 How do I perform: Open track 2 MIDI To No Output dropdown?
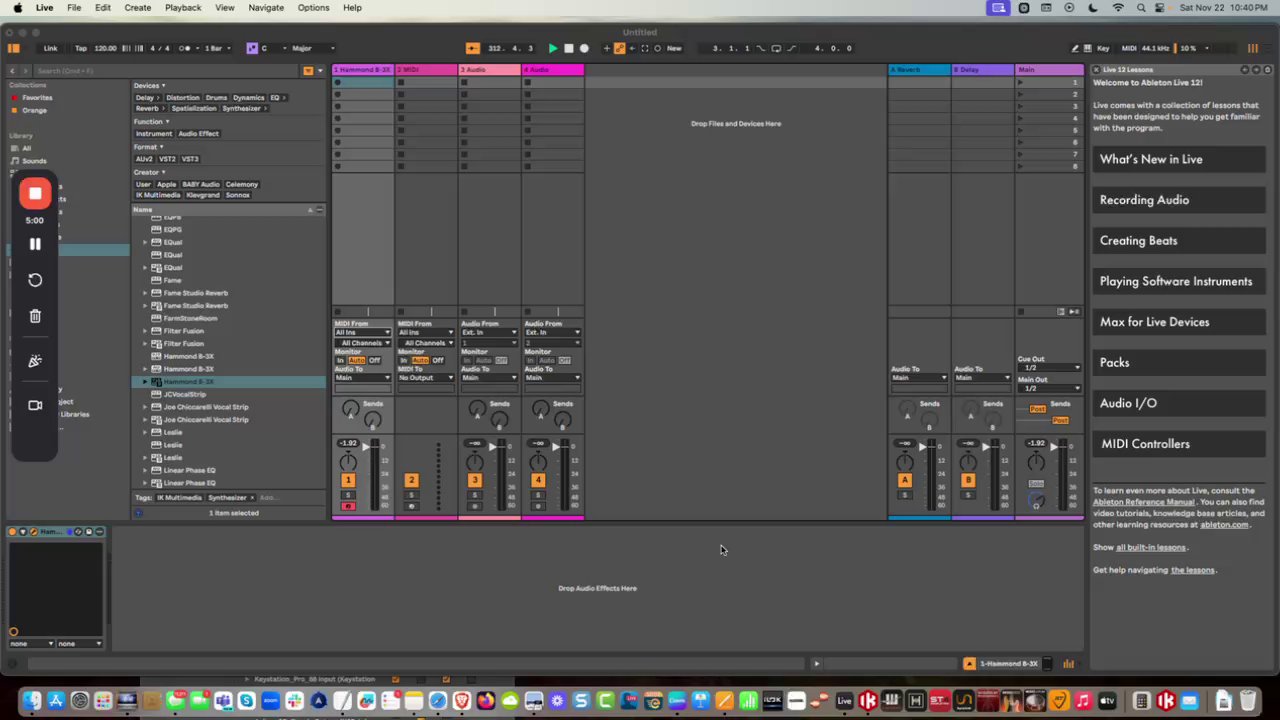[x=426, y=378]
